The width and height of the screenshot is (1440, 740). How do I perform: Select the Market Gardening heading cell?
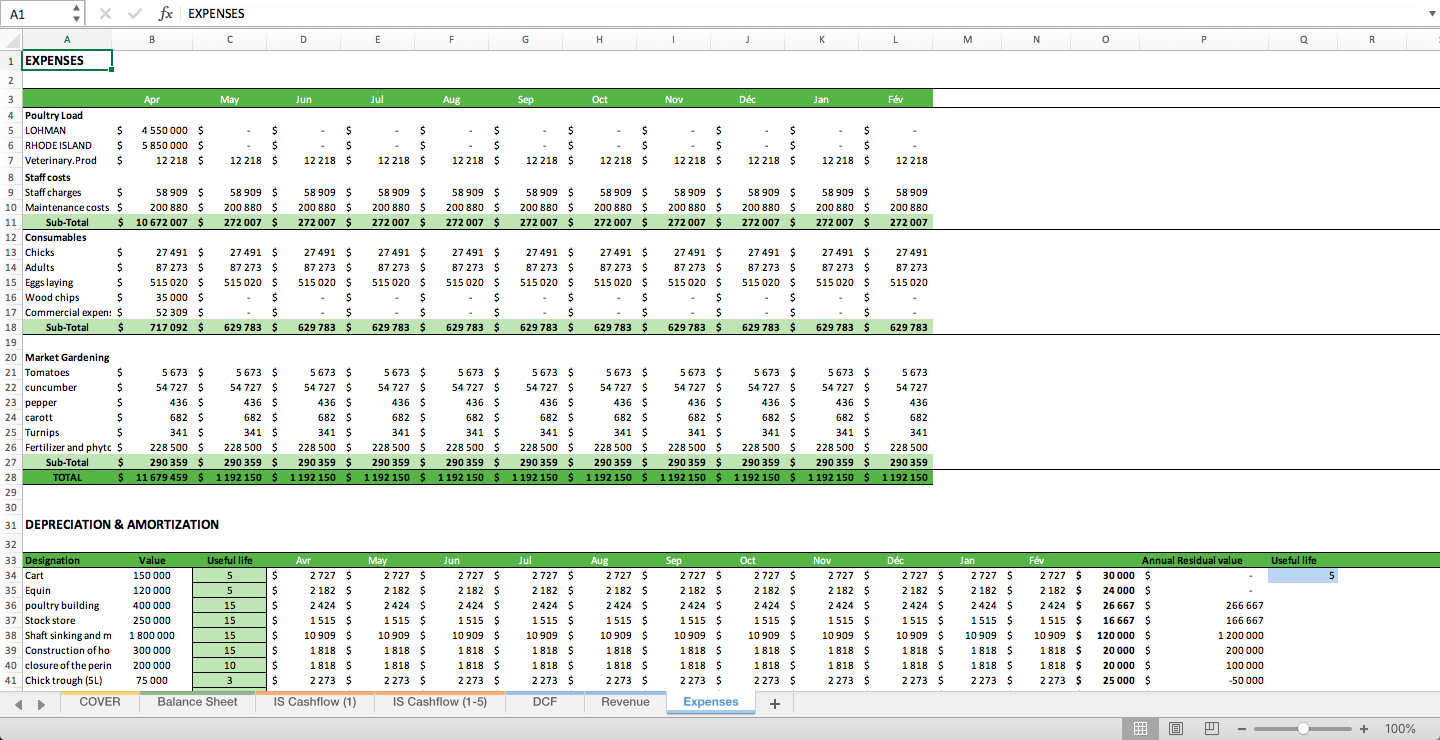click(x=67, y=357)
